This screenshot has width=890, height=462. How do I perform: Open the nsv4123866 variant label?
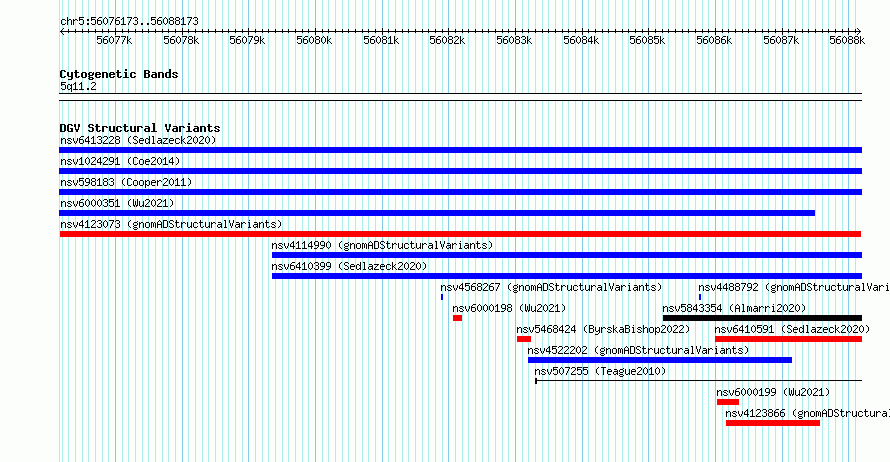coord(808,413)
